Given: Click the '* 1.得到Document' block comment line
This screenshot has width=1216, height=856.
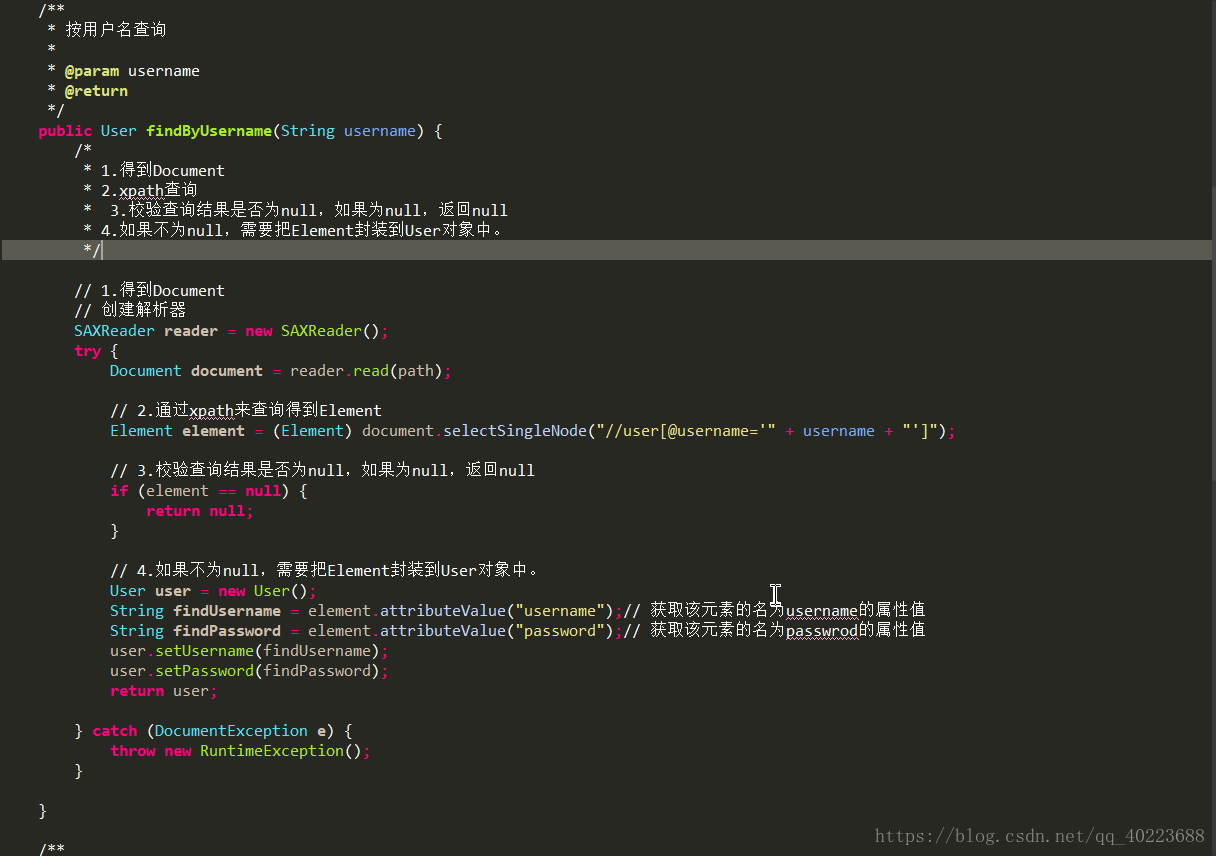Looking at the screenshot, I should pos(154,171).
